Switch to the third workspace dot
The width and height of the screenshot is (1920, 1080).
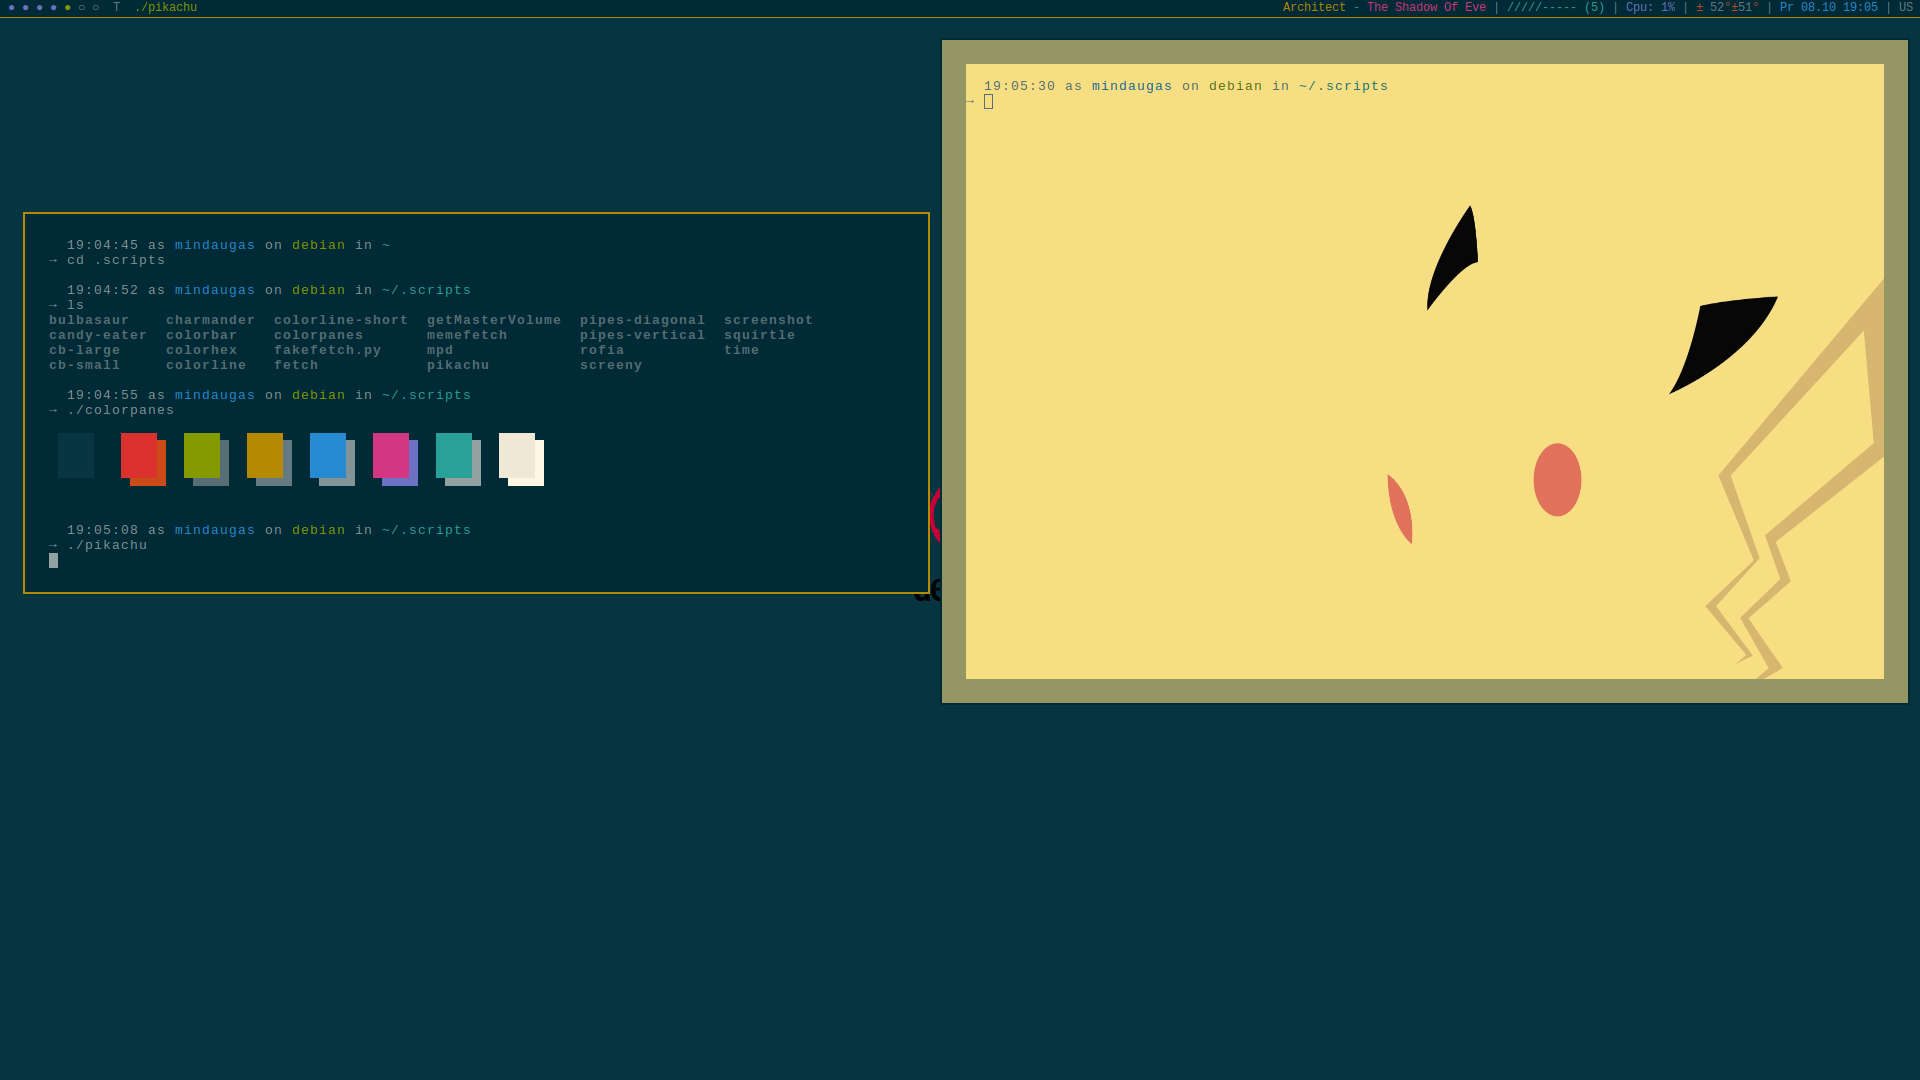pyautogui.click(x=40, y=8)
